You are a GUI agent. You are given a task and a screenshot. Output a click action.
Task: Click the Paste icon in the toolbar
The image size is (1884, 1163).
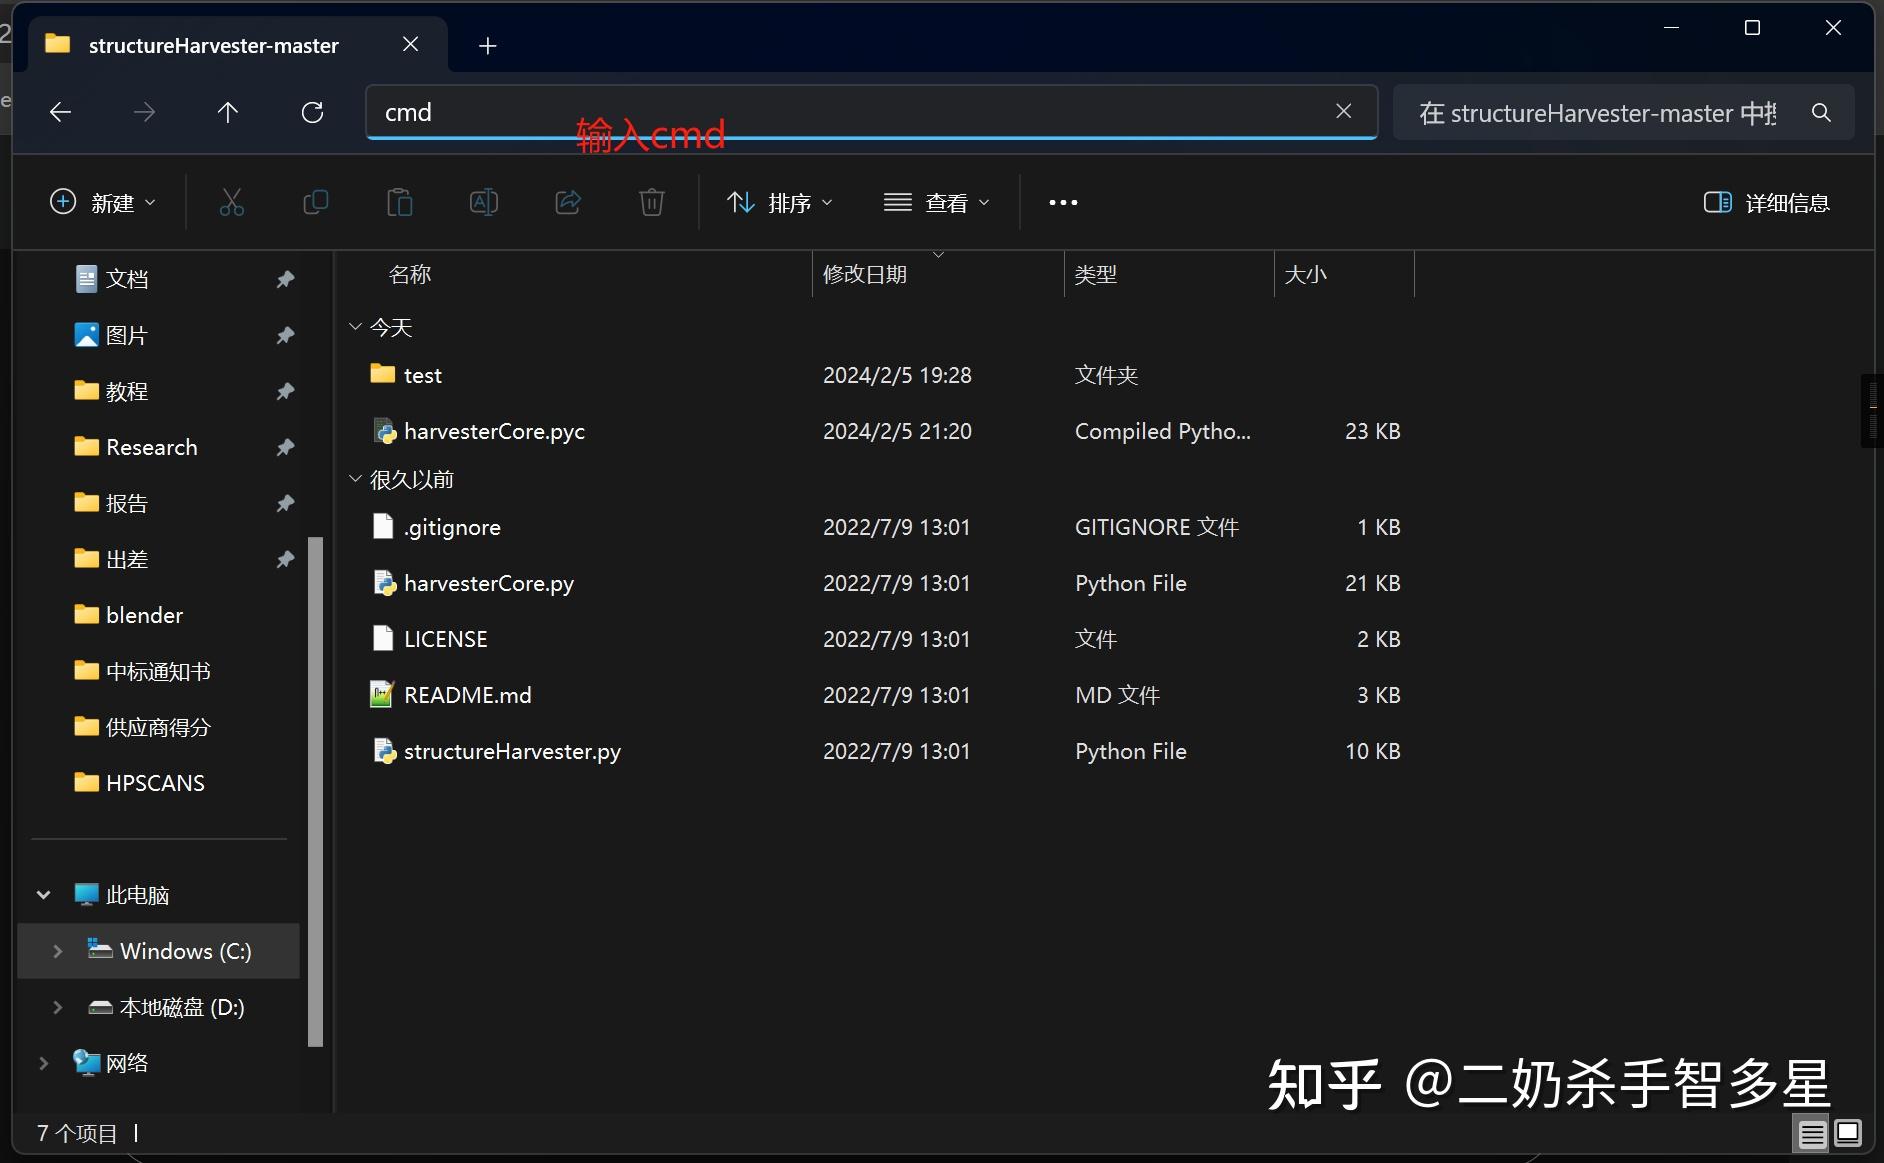pyautogui.click(x=399, y=202)
